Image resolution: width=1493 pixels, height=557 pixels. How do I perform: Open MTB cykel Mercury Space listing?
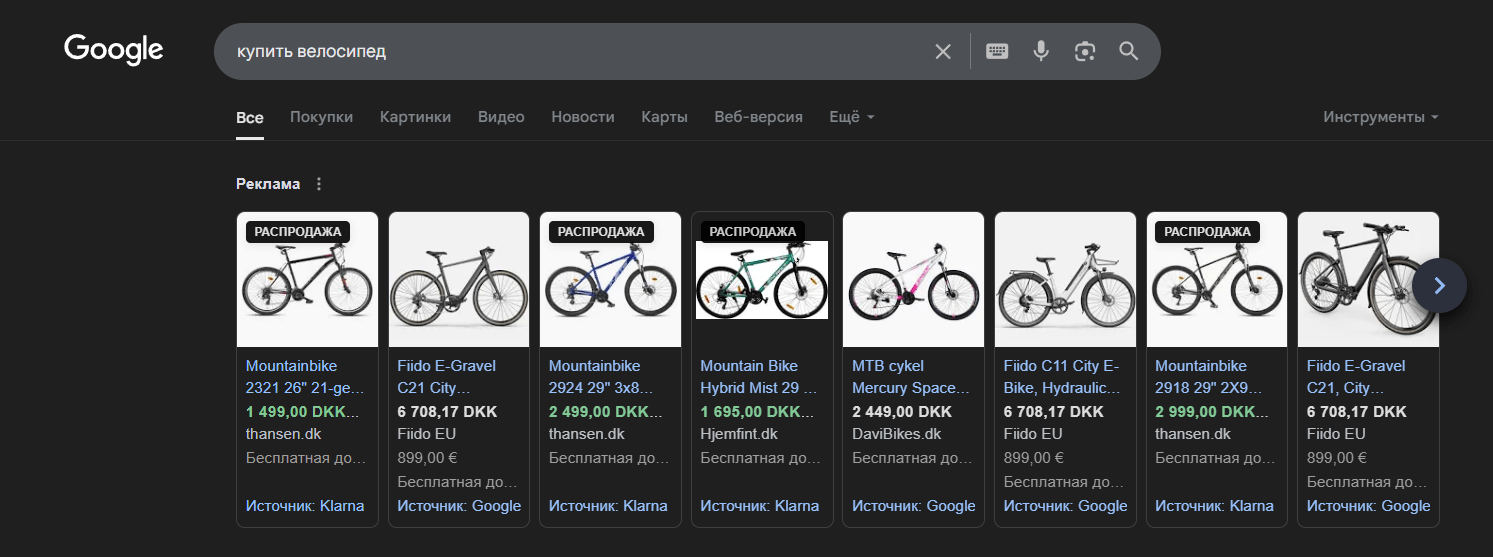click(x=911, y=377)
